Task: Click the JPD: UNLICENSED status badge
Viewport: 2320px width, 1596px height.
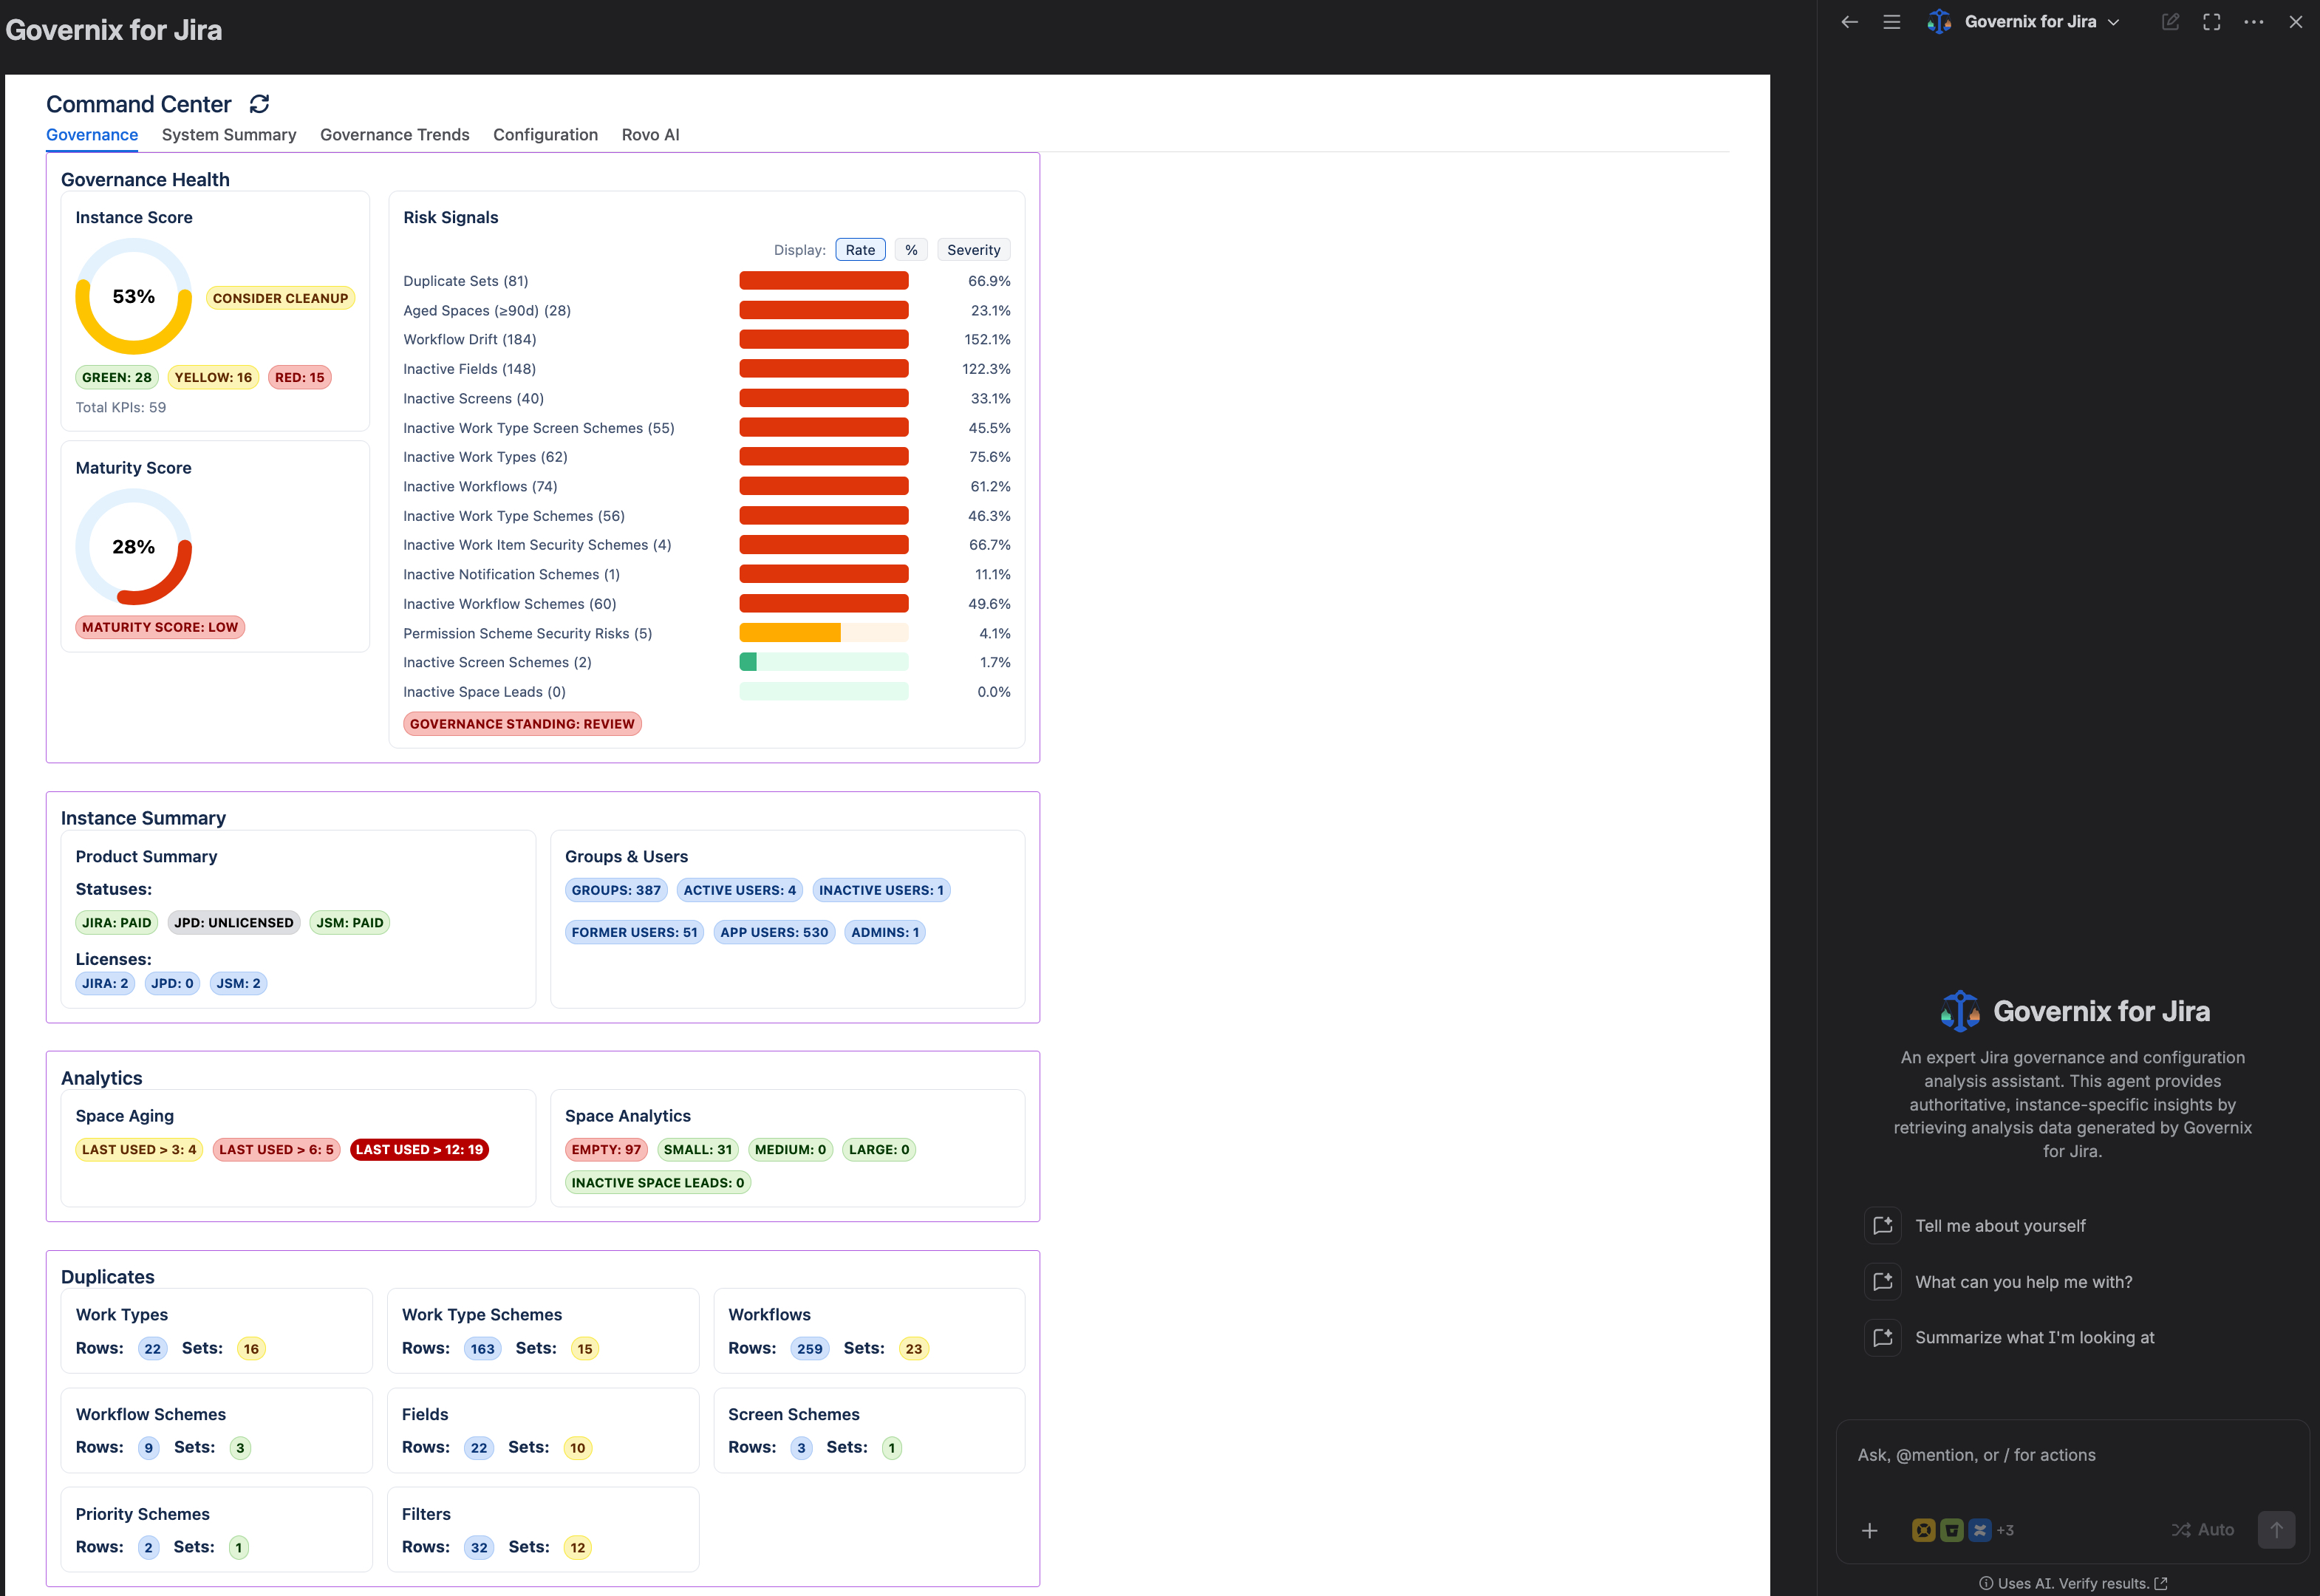Action: pos(234,923)
